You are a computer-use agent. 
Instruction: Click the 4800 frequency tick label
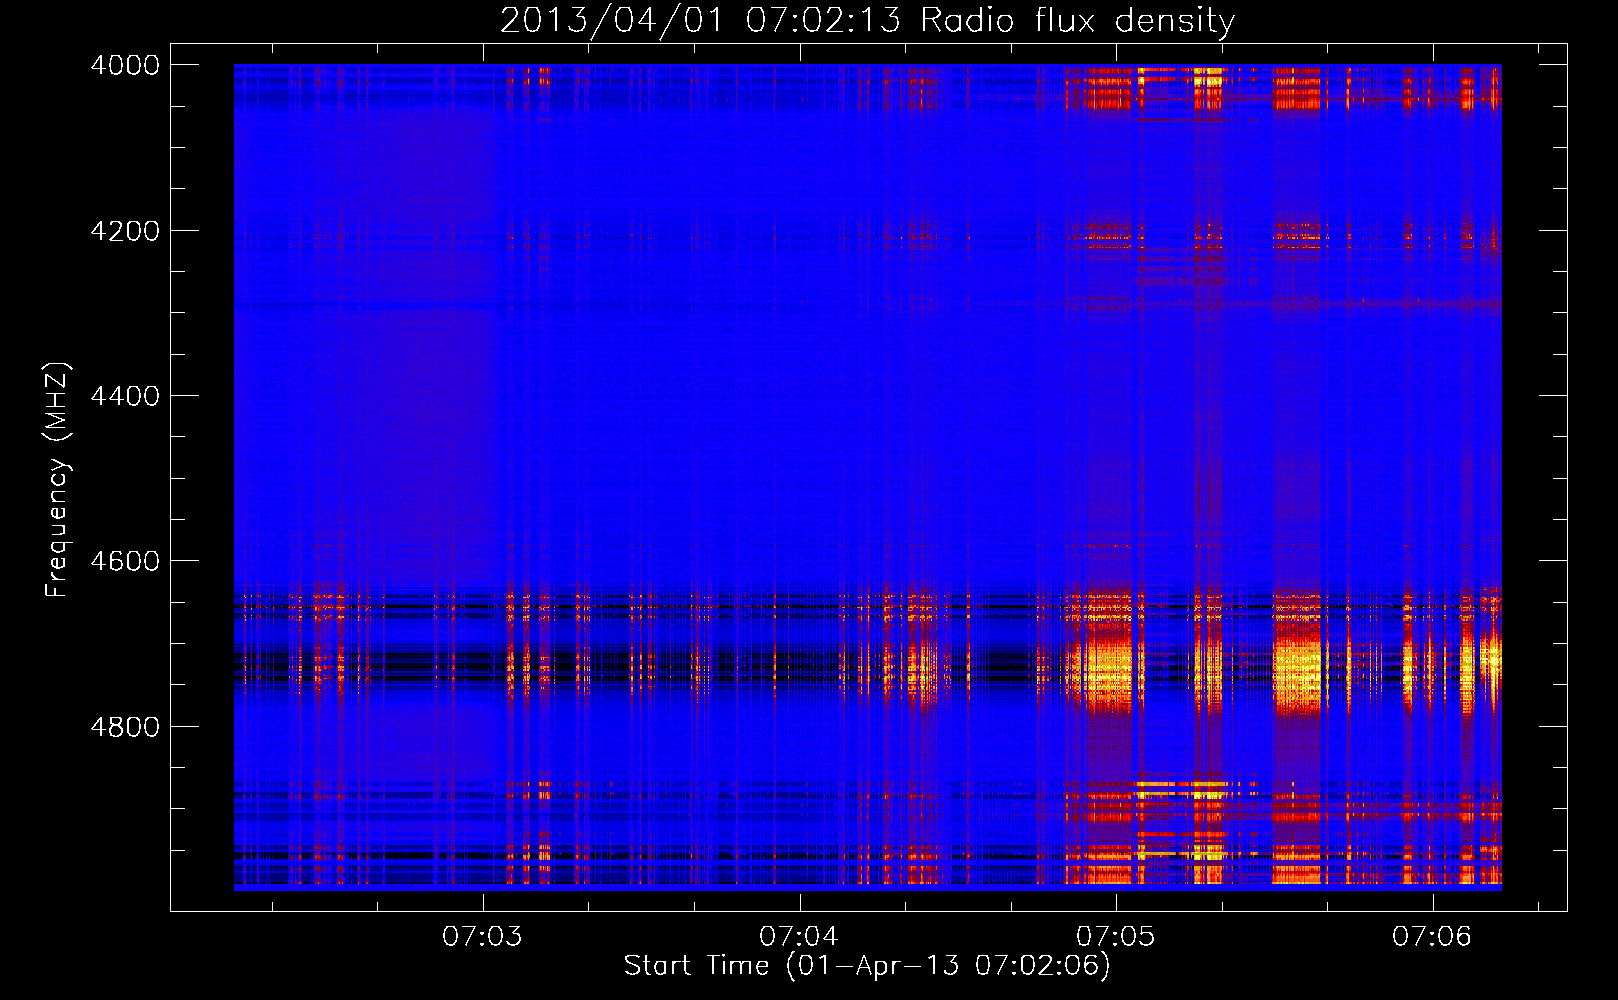point(125,727)
